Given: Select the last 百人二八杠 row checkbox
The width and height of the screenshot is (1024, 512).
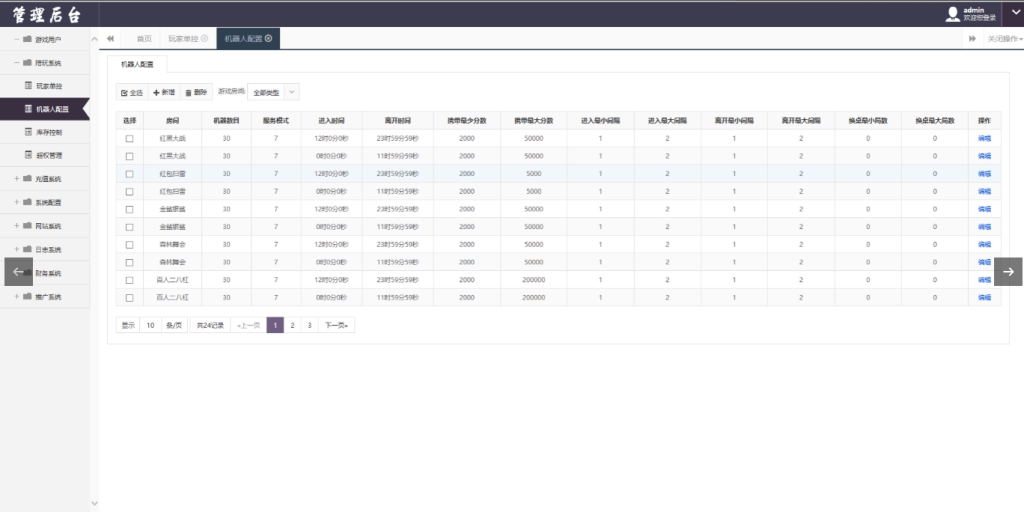Looking at the screenshot, I should tap(129, 298).
